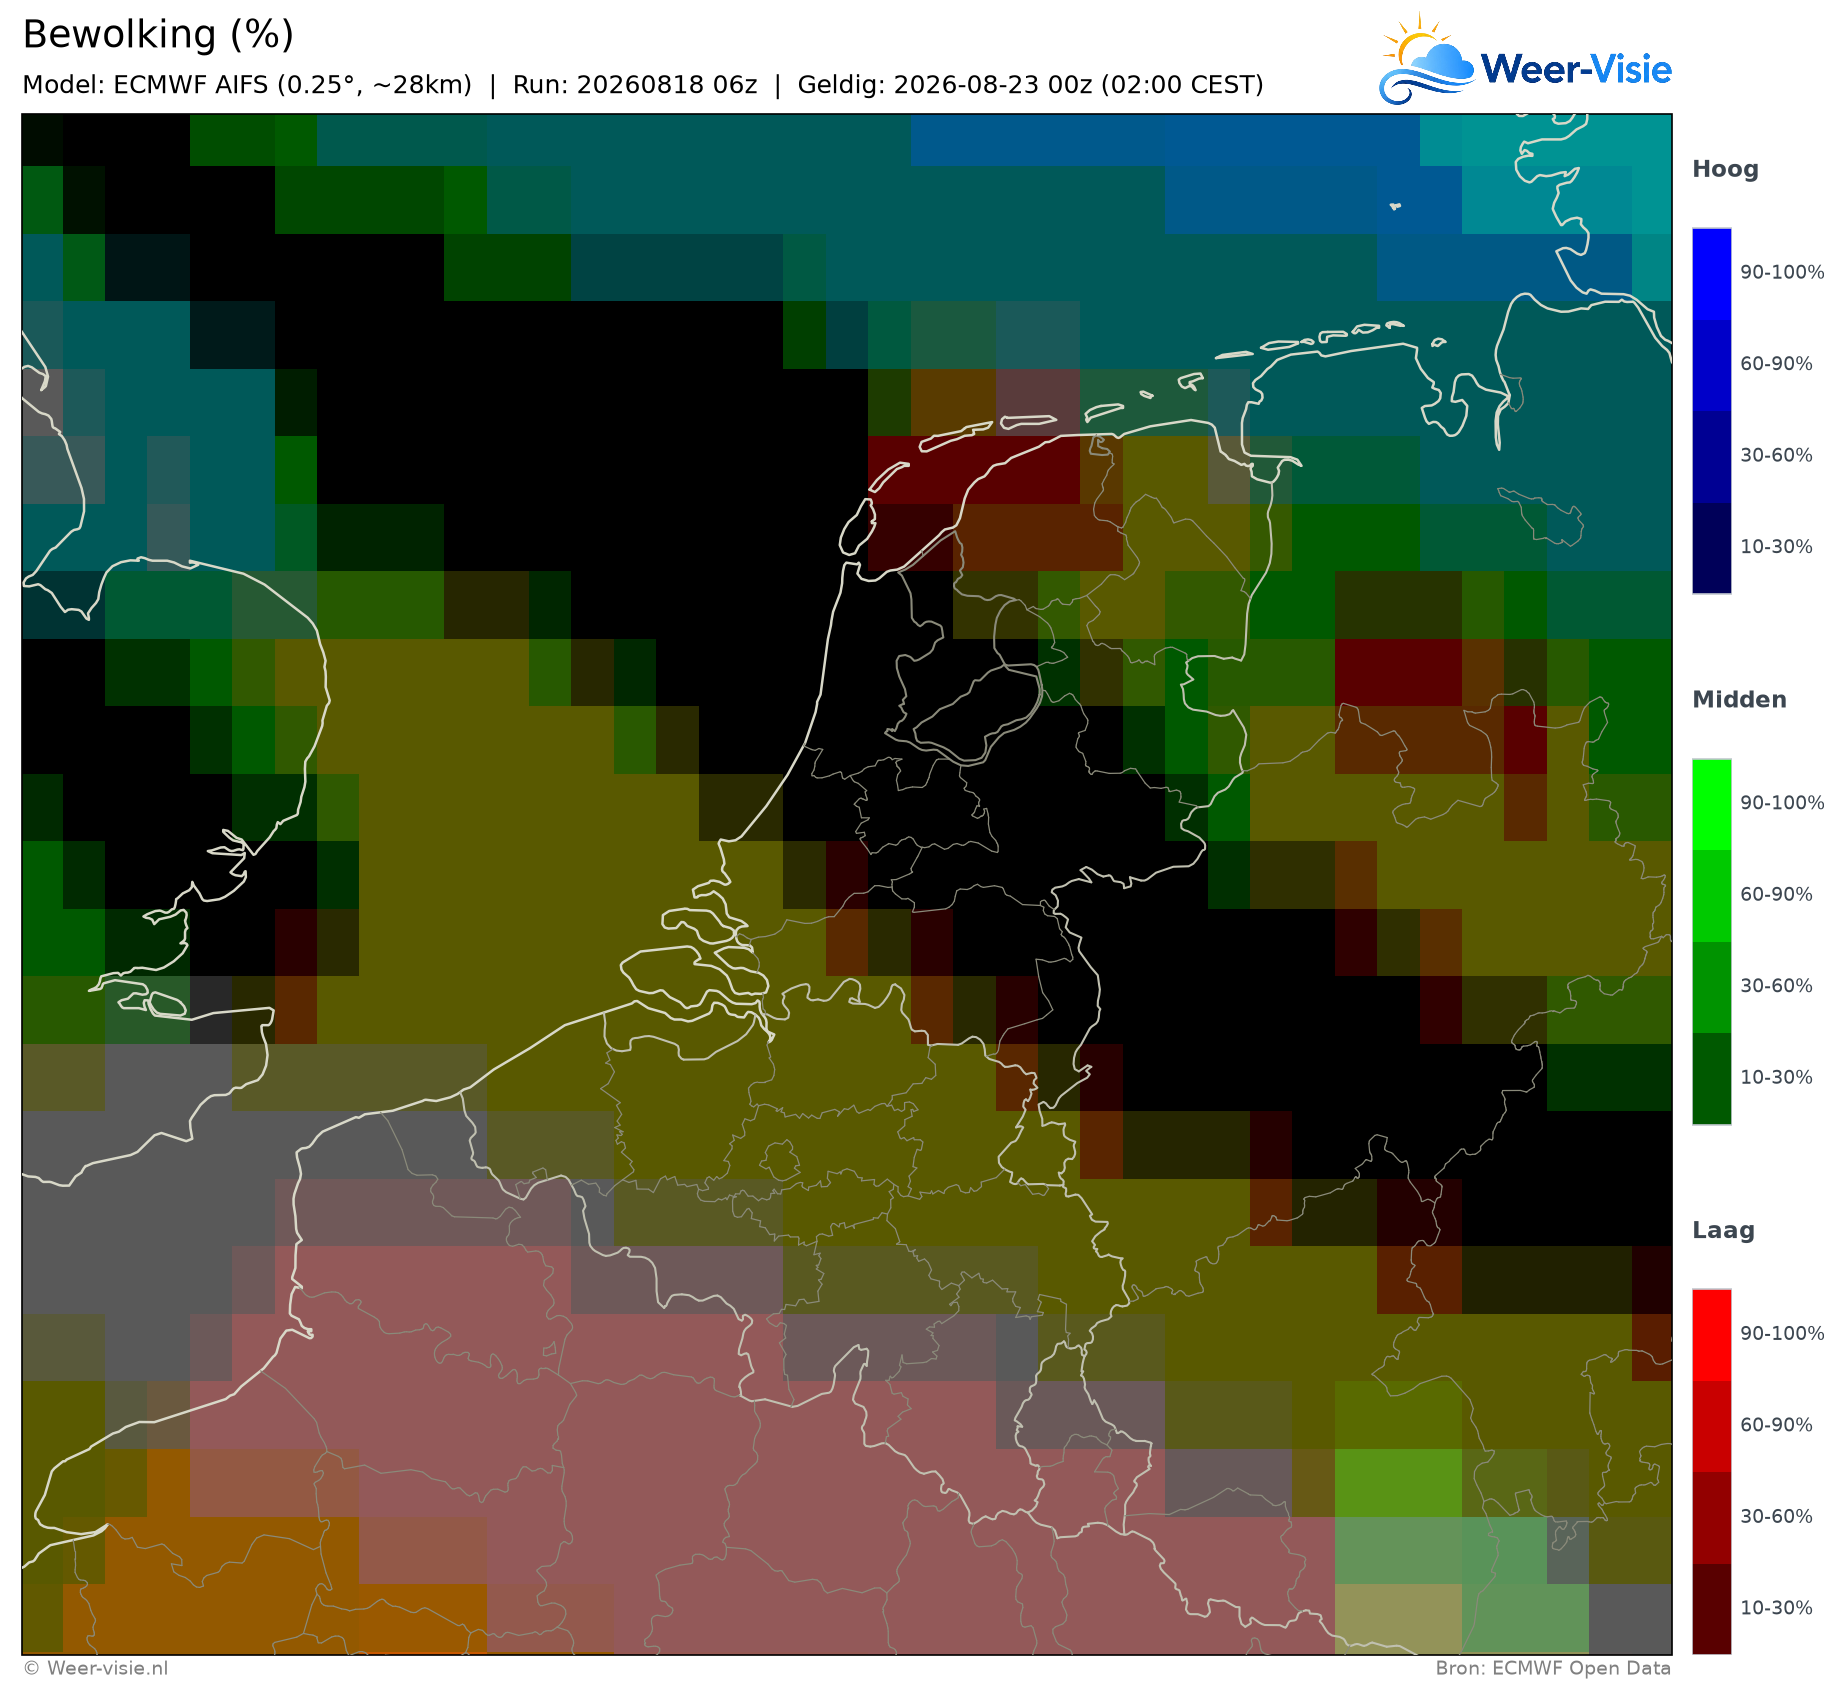Select the Laag 90-100% bright red swatch
Viewport: 1824px width, 1681px height.
click(1711, 1335)
